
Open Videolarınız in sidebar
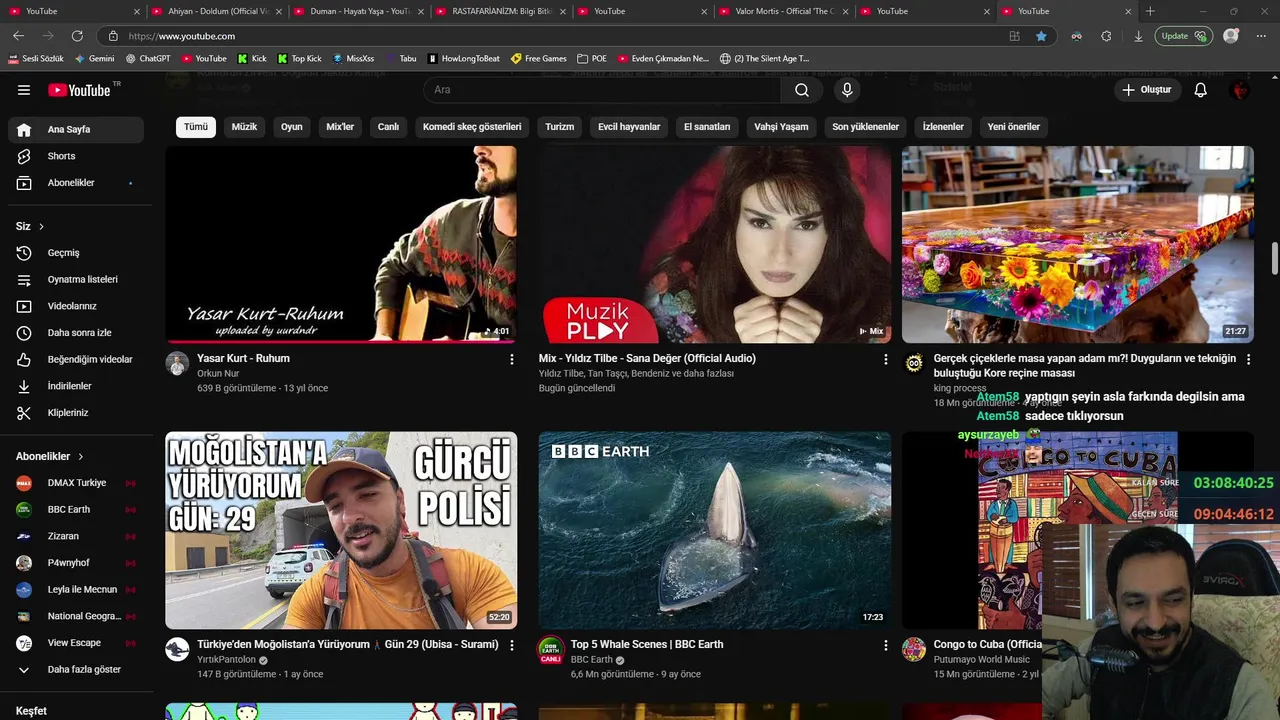pyautogui.click(x=76, y=306)
